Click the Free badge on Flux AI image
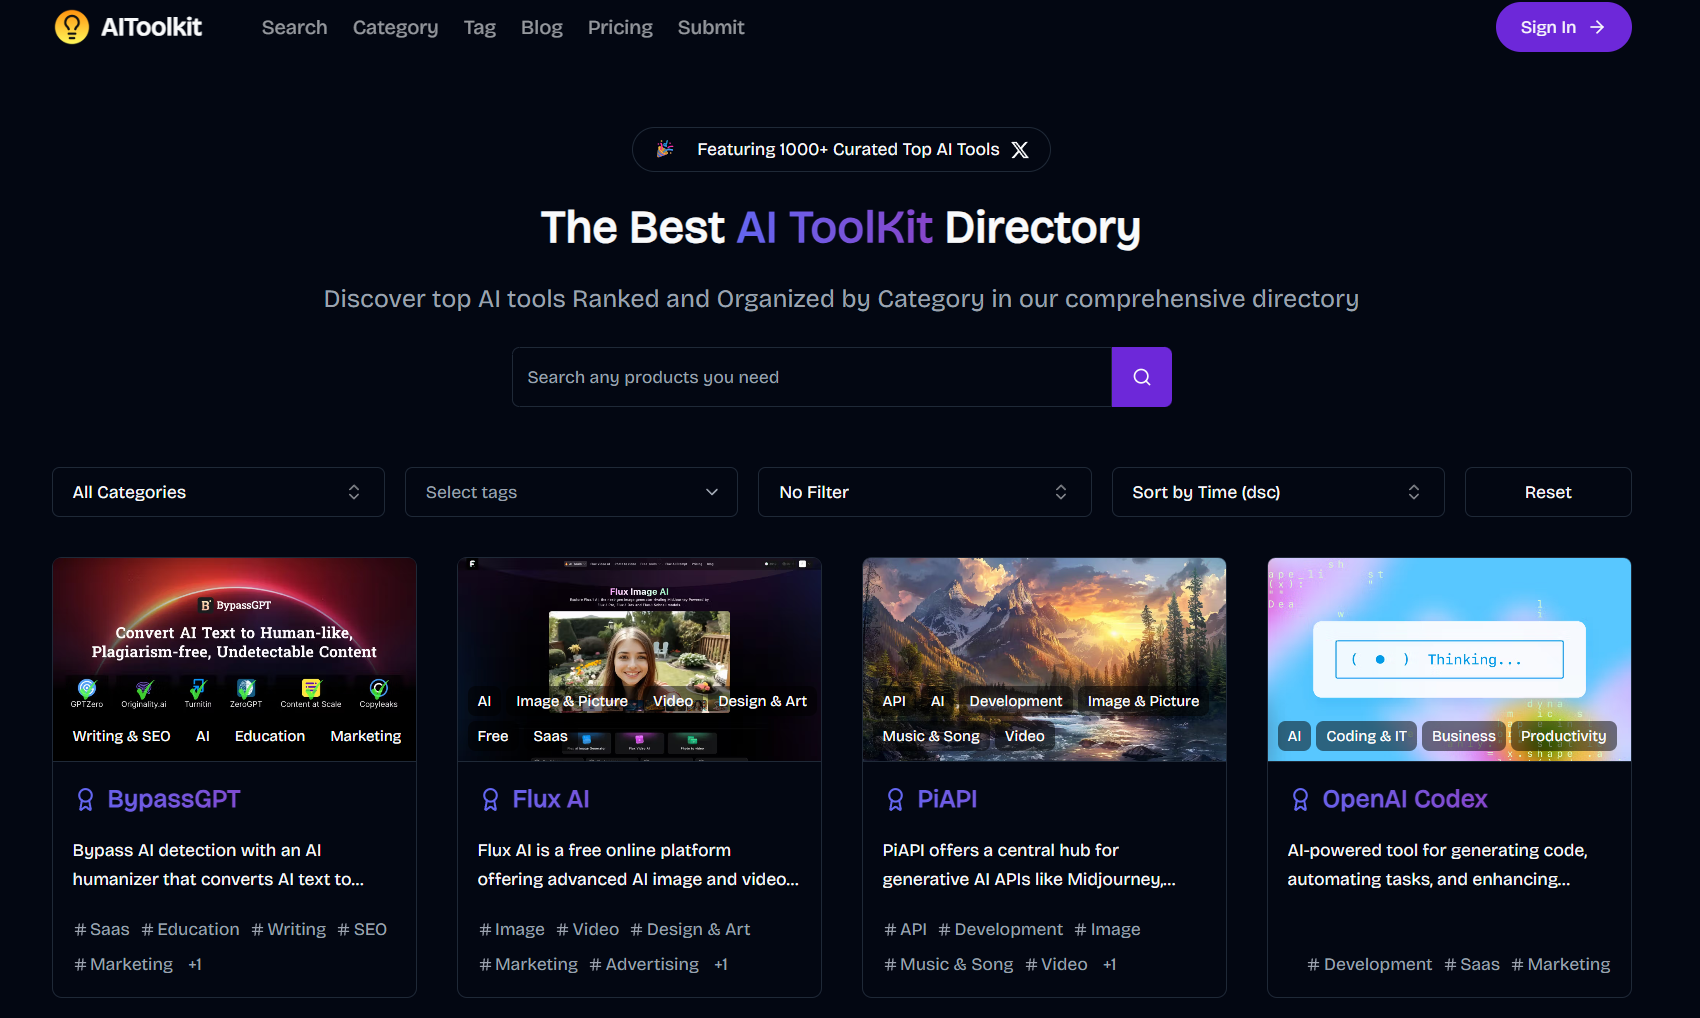 point(493,736)
